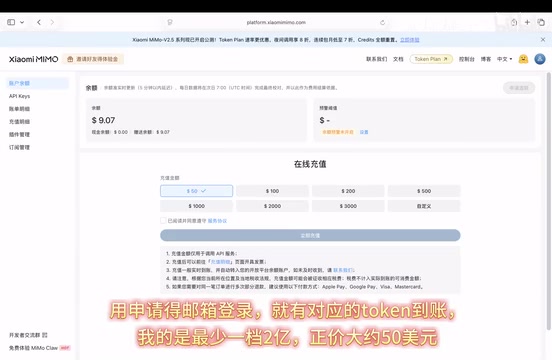Open 开发者交流群 at the sidebar bottom
This screenshot has height=360, width=552.
point(28,335)
